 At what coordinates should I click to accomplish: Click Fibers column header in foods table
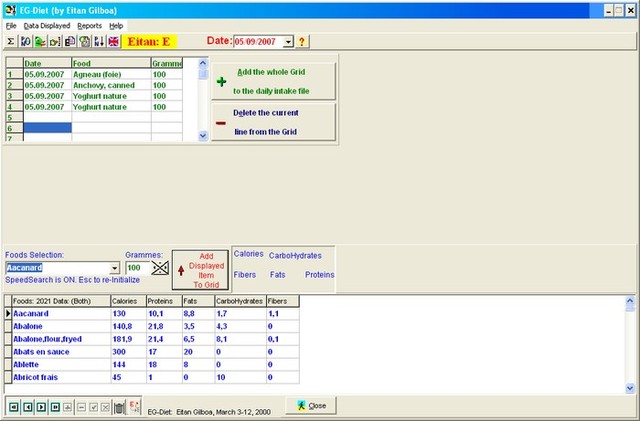[x=282, y=301]
